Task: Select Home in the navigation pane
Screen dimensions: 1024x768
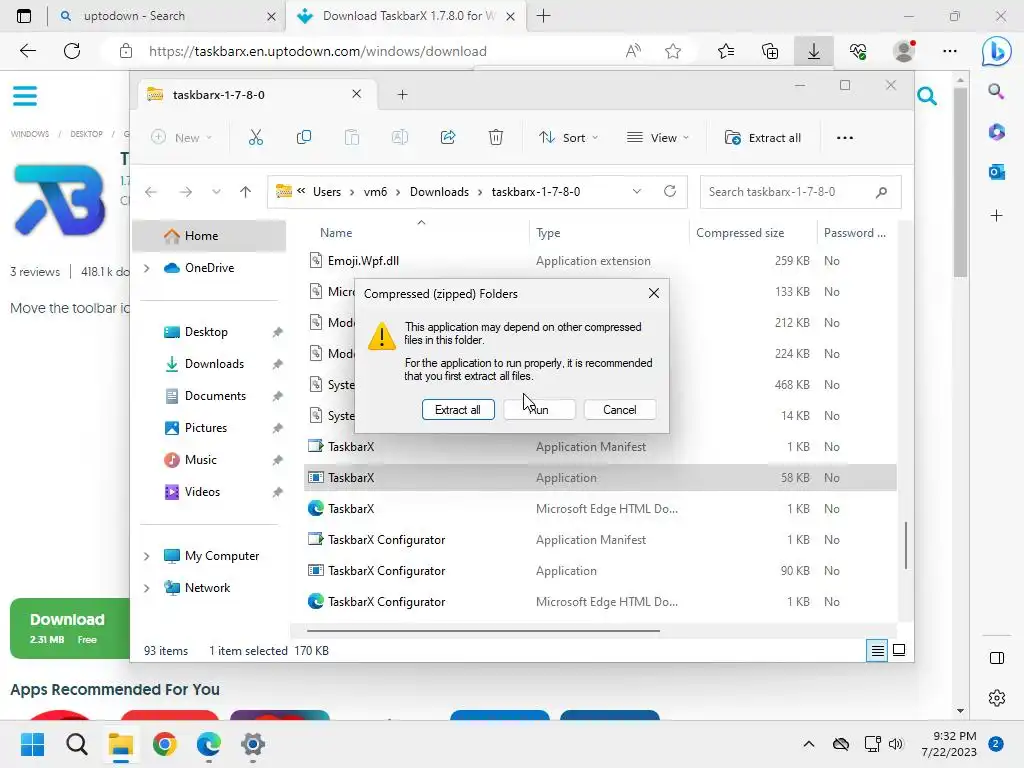Action: tap(209, 236)
